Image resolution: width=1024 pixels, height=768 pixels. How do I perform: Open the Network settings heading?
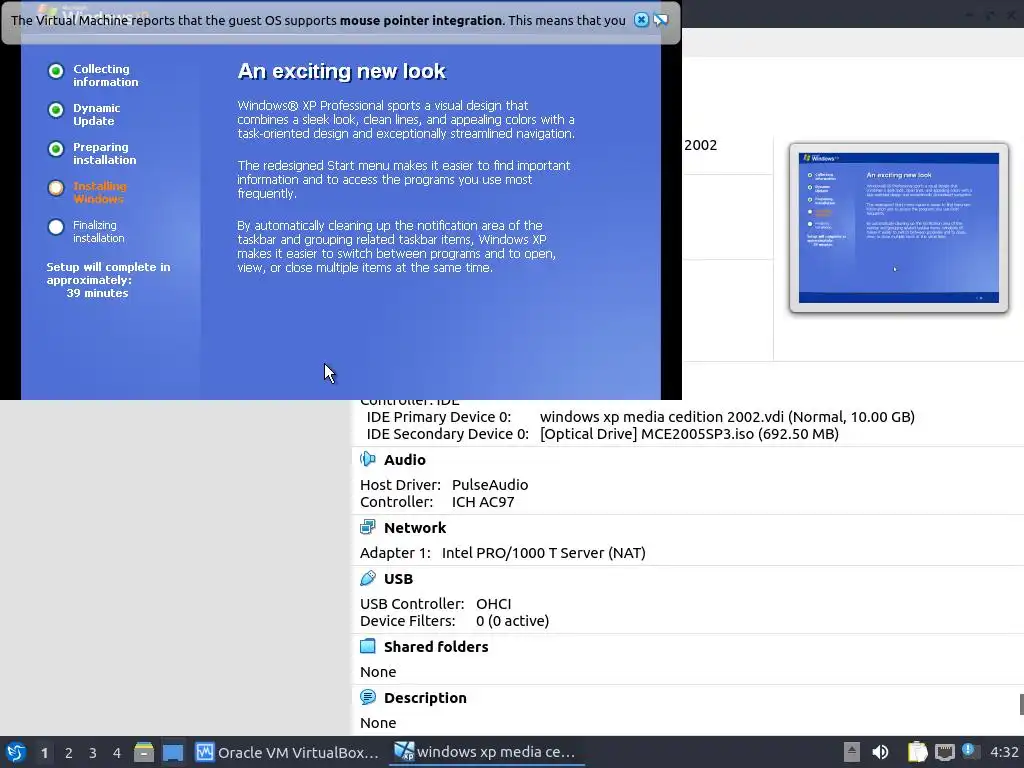click(x=415, y=528)
